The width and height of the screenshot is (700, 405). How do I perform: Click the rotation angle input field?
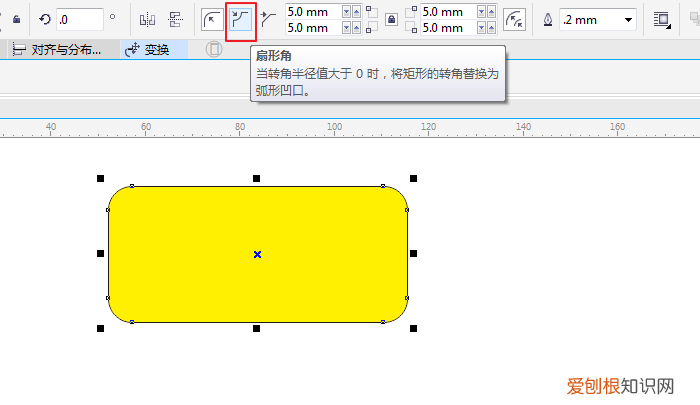(x=79, y=19)
